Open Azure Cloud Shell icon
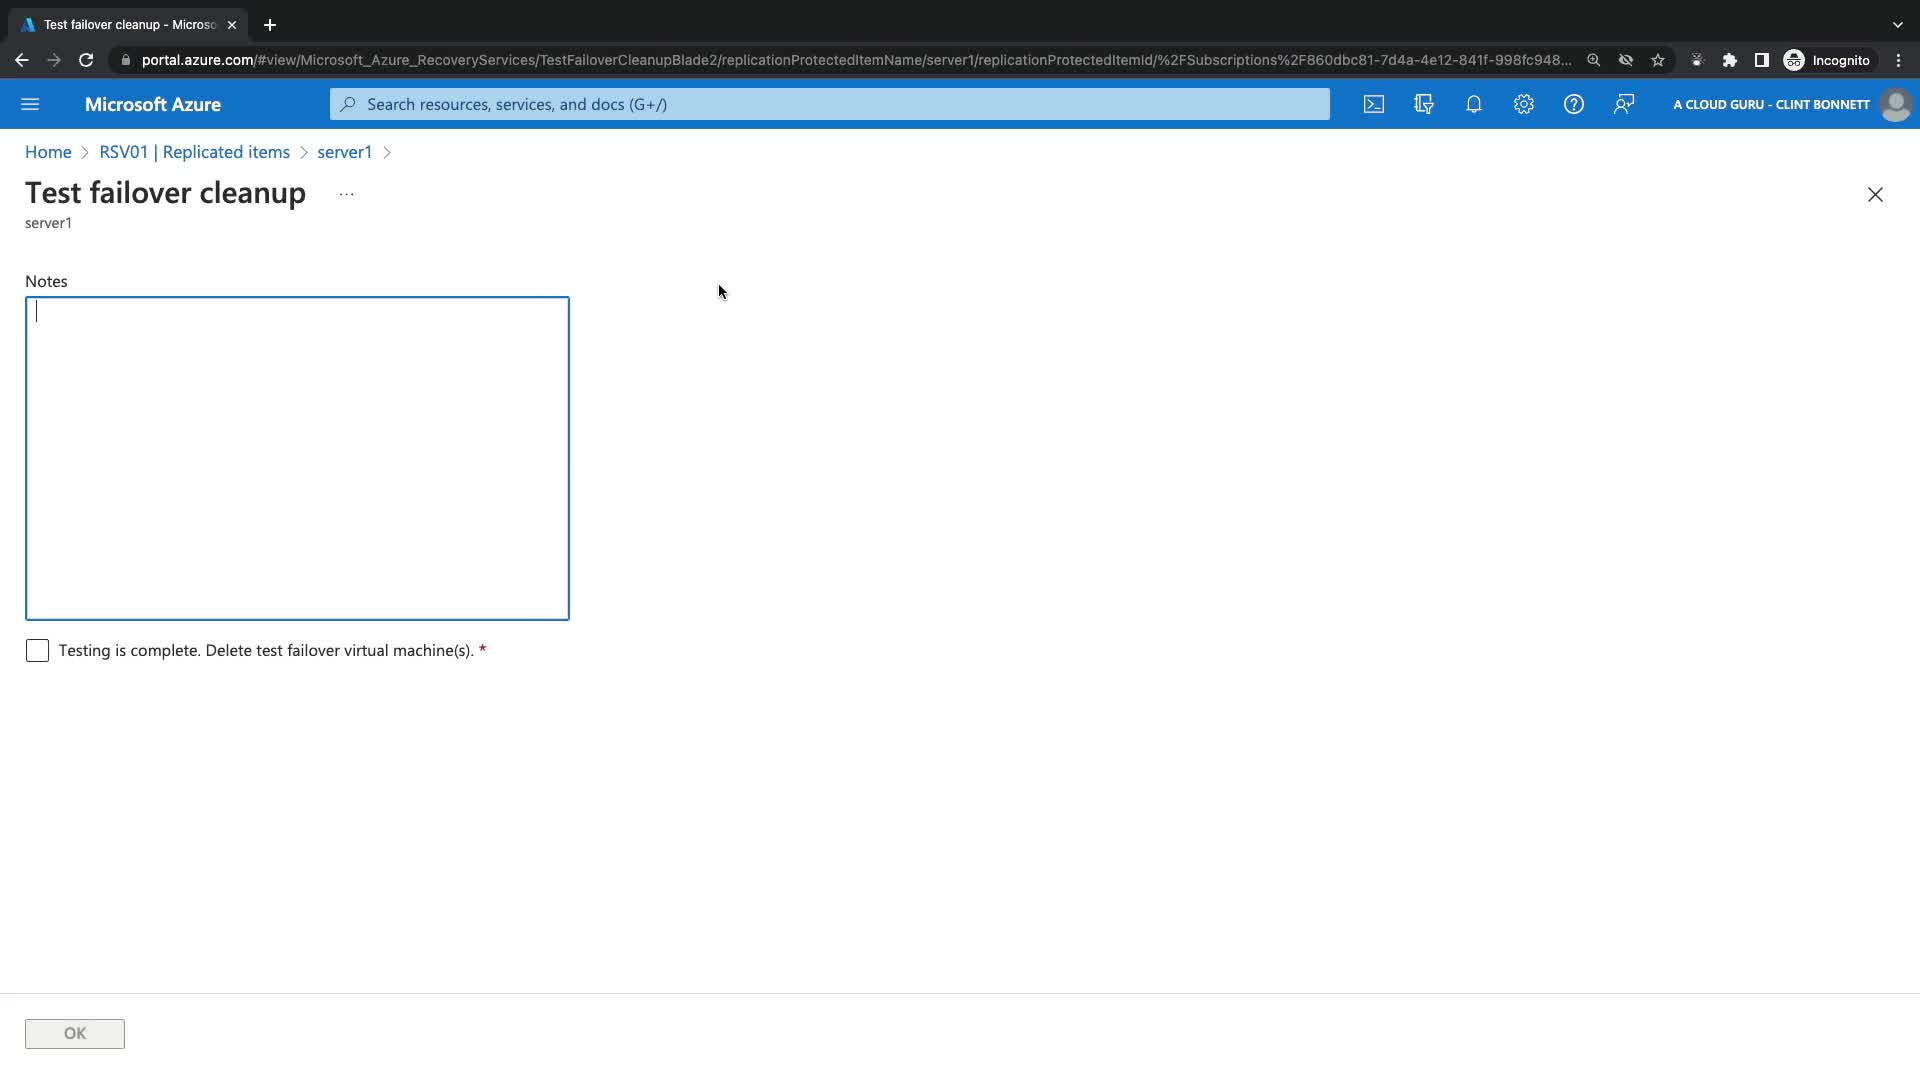This screenshot has width=1920, height=1080. tap(1374, 104)
